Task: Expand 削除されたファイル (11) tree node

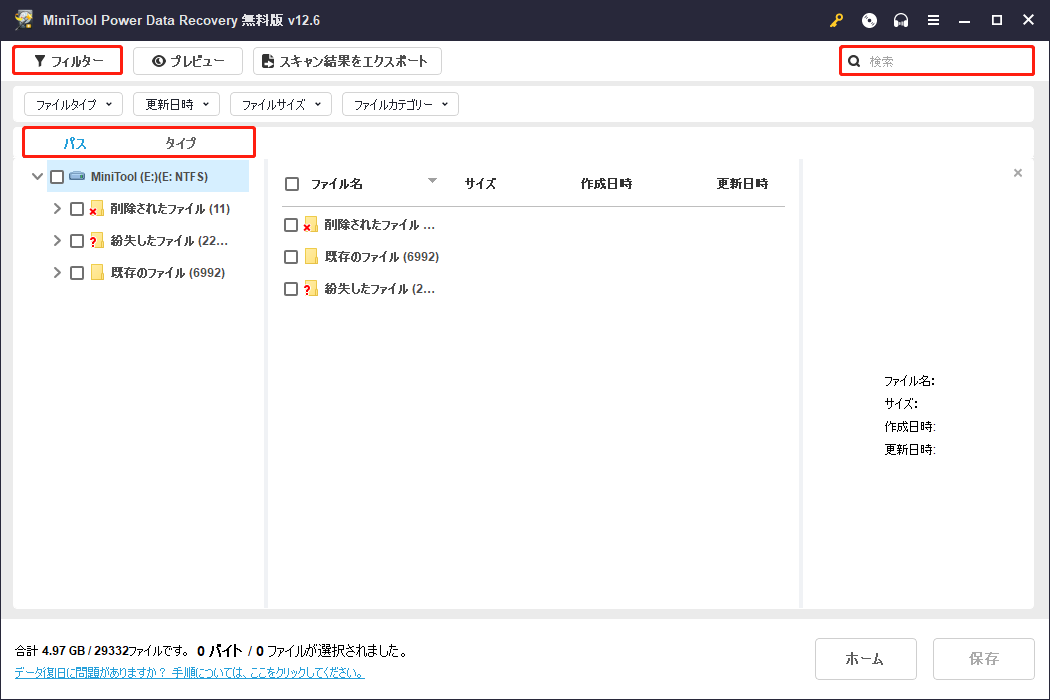Action: click(x=57, y=209)
